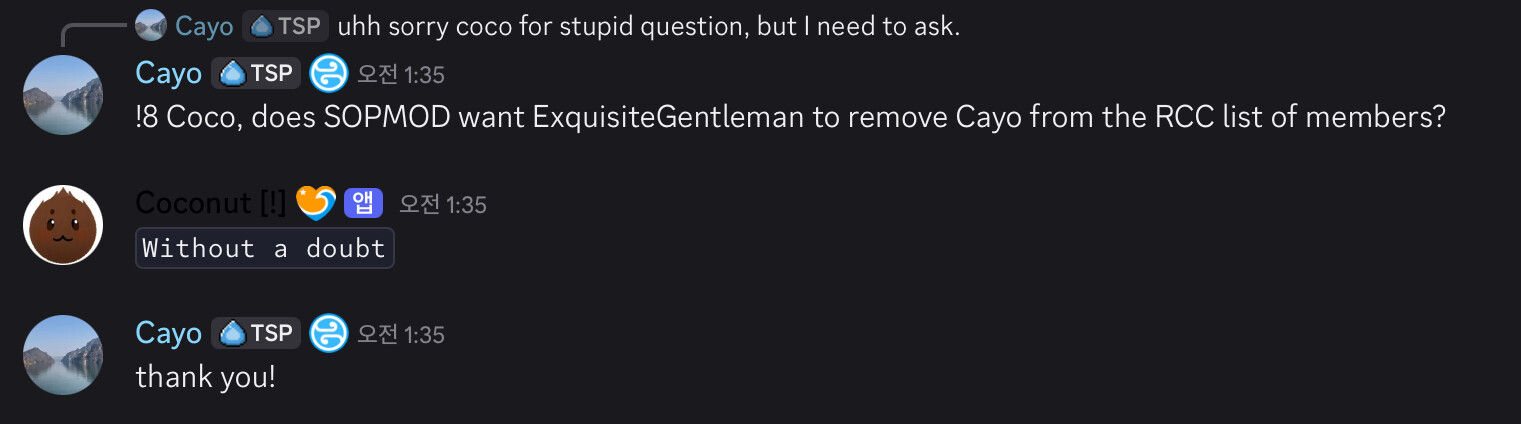
Task: Jump to the replied message "uhh sorry coco"
Action: (648, 26)
